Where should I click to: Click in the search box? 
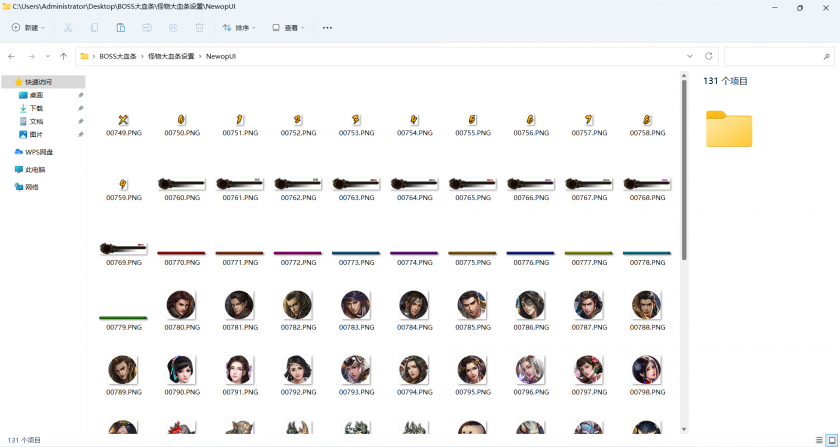coord(778,57)
